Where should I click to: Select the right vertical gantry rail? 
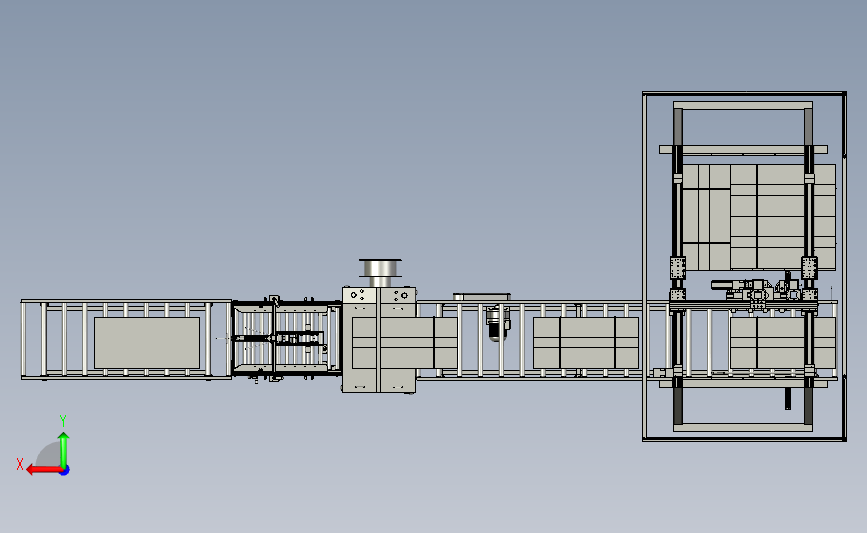[x=808, y=265]
